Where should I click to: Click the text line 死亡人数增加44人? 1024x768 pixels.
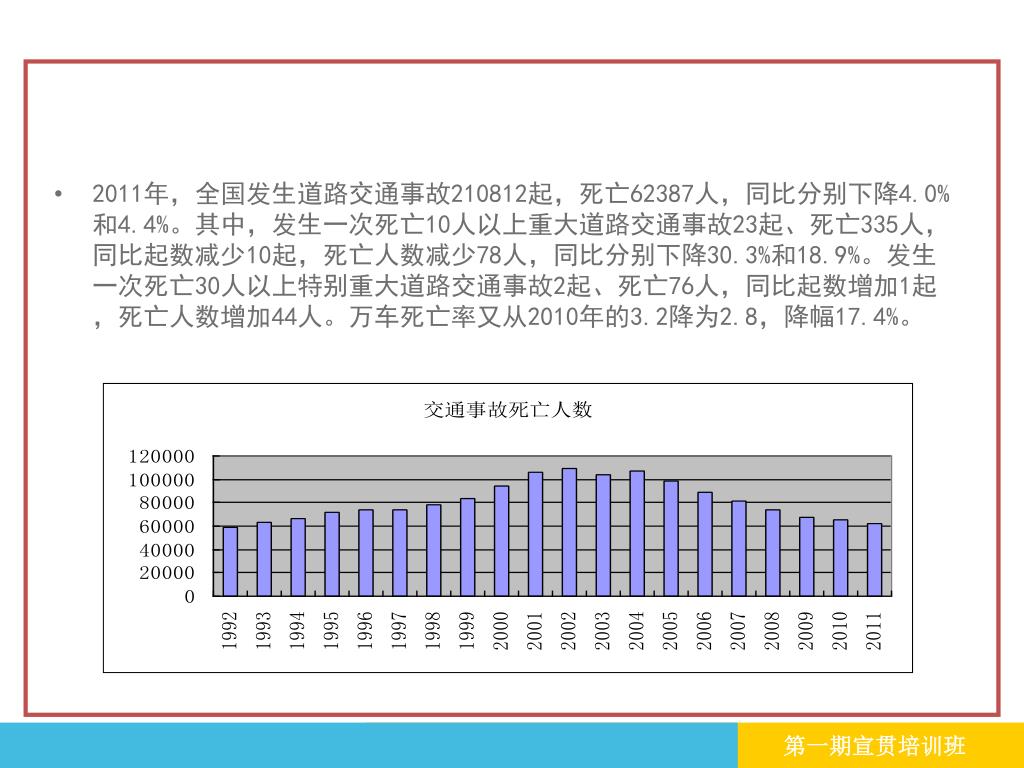pyautogui.click(x=503, y=316)
